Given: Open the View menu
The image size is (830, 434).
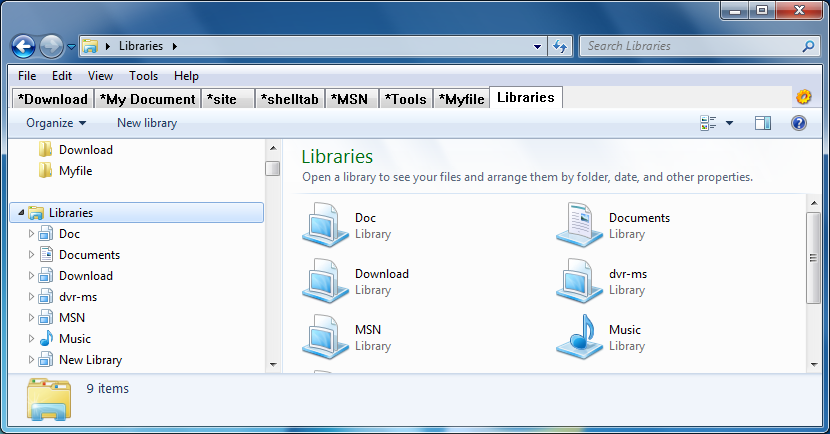Looking at the screenshot, I should click(x=100, y=76).
